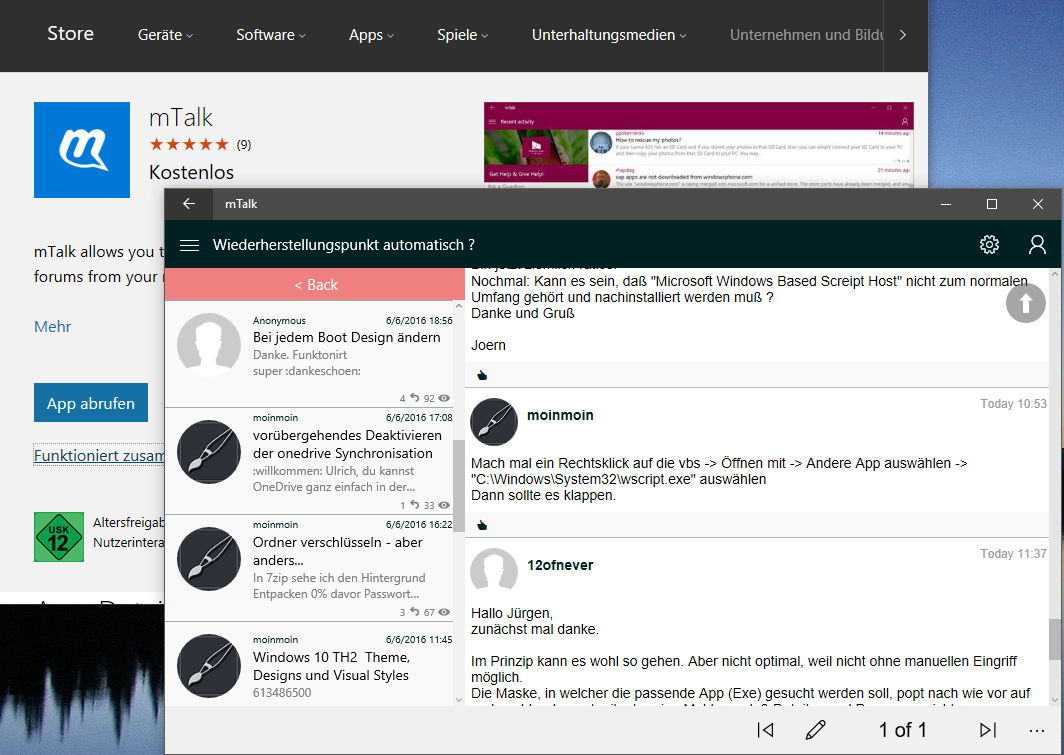Screen dimensions: 1064x755
Task: Click views eye icon on Bei jedem Boot thread
Action: click(x=444, y=398)
